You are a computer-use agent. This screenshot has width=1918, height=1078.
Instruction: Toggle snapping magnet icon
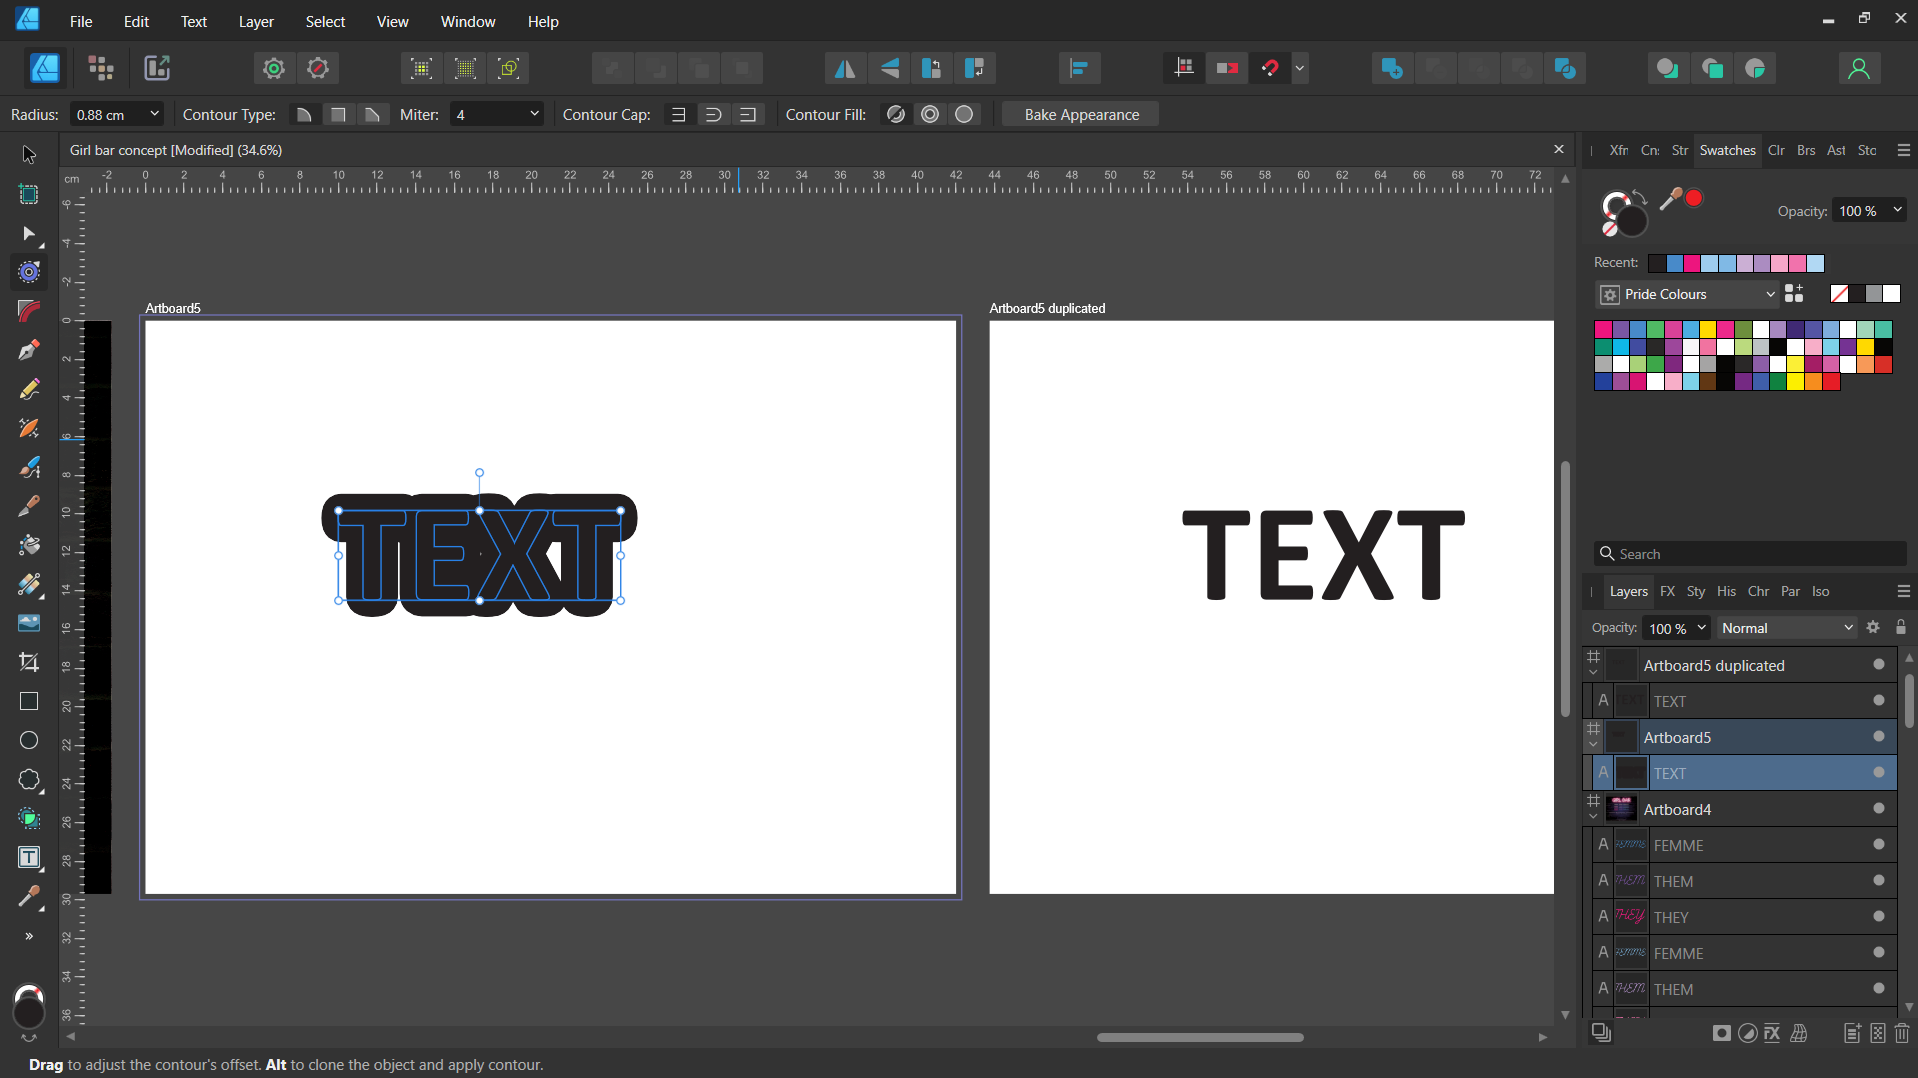pos(1270,68)
